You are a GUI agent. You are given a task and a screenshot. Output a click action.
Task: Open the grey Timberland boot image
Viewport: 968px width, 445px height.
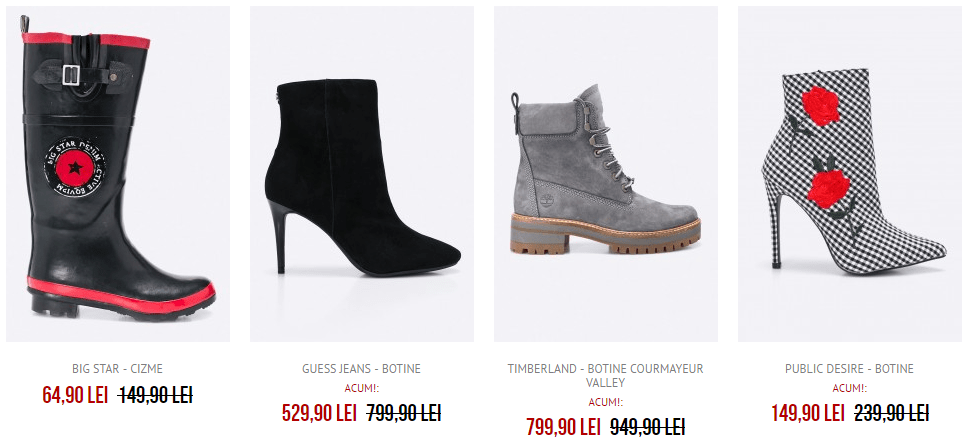pyautogui.click(x=606, y=173)
